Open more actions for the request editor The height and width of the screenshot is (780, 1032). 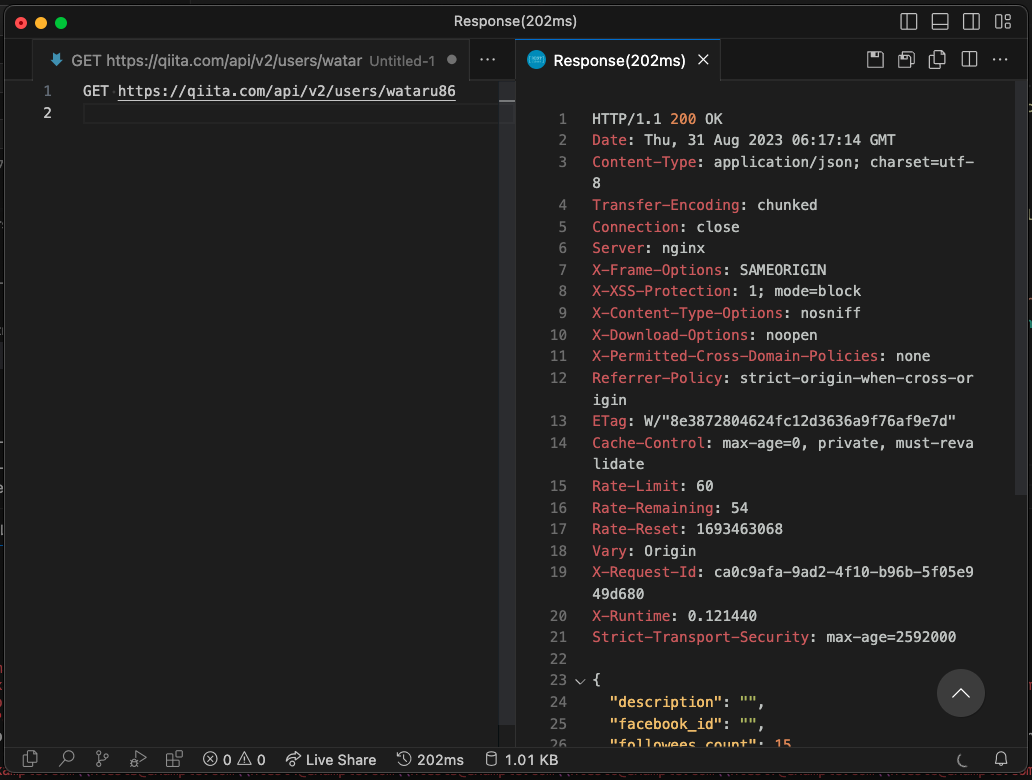[x=488, y=60]
